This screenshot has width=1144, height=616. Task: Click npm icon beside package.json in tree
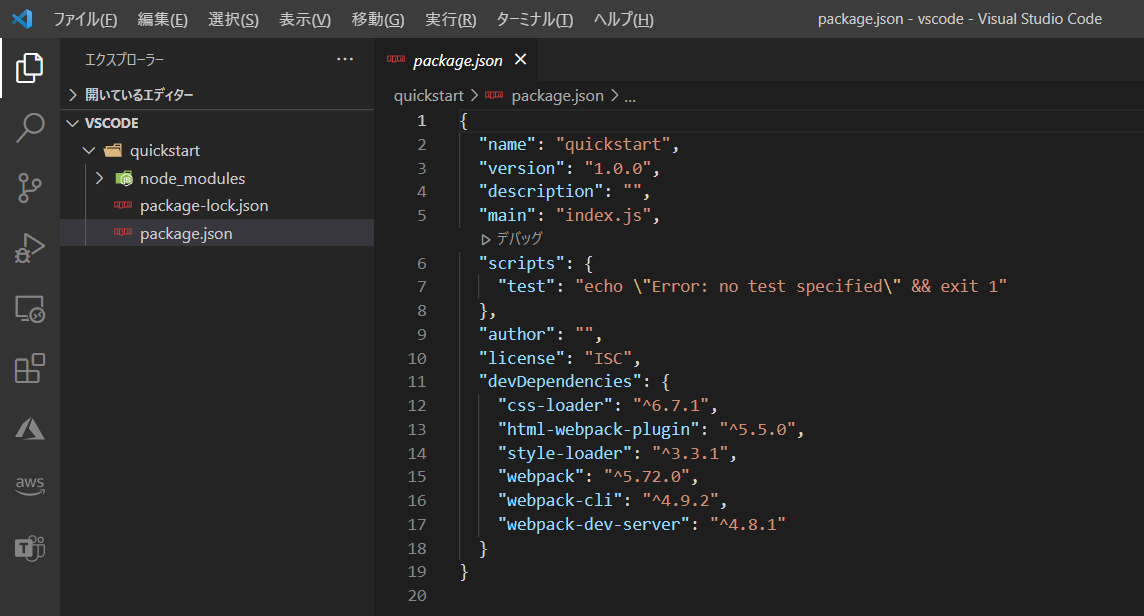click(123, 232)
